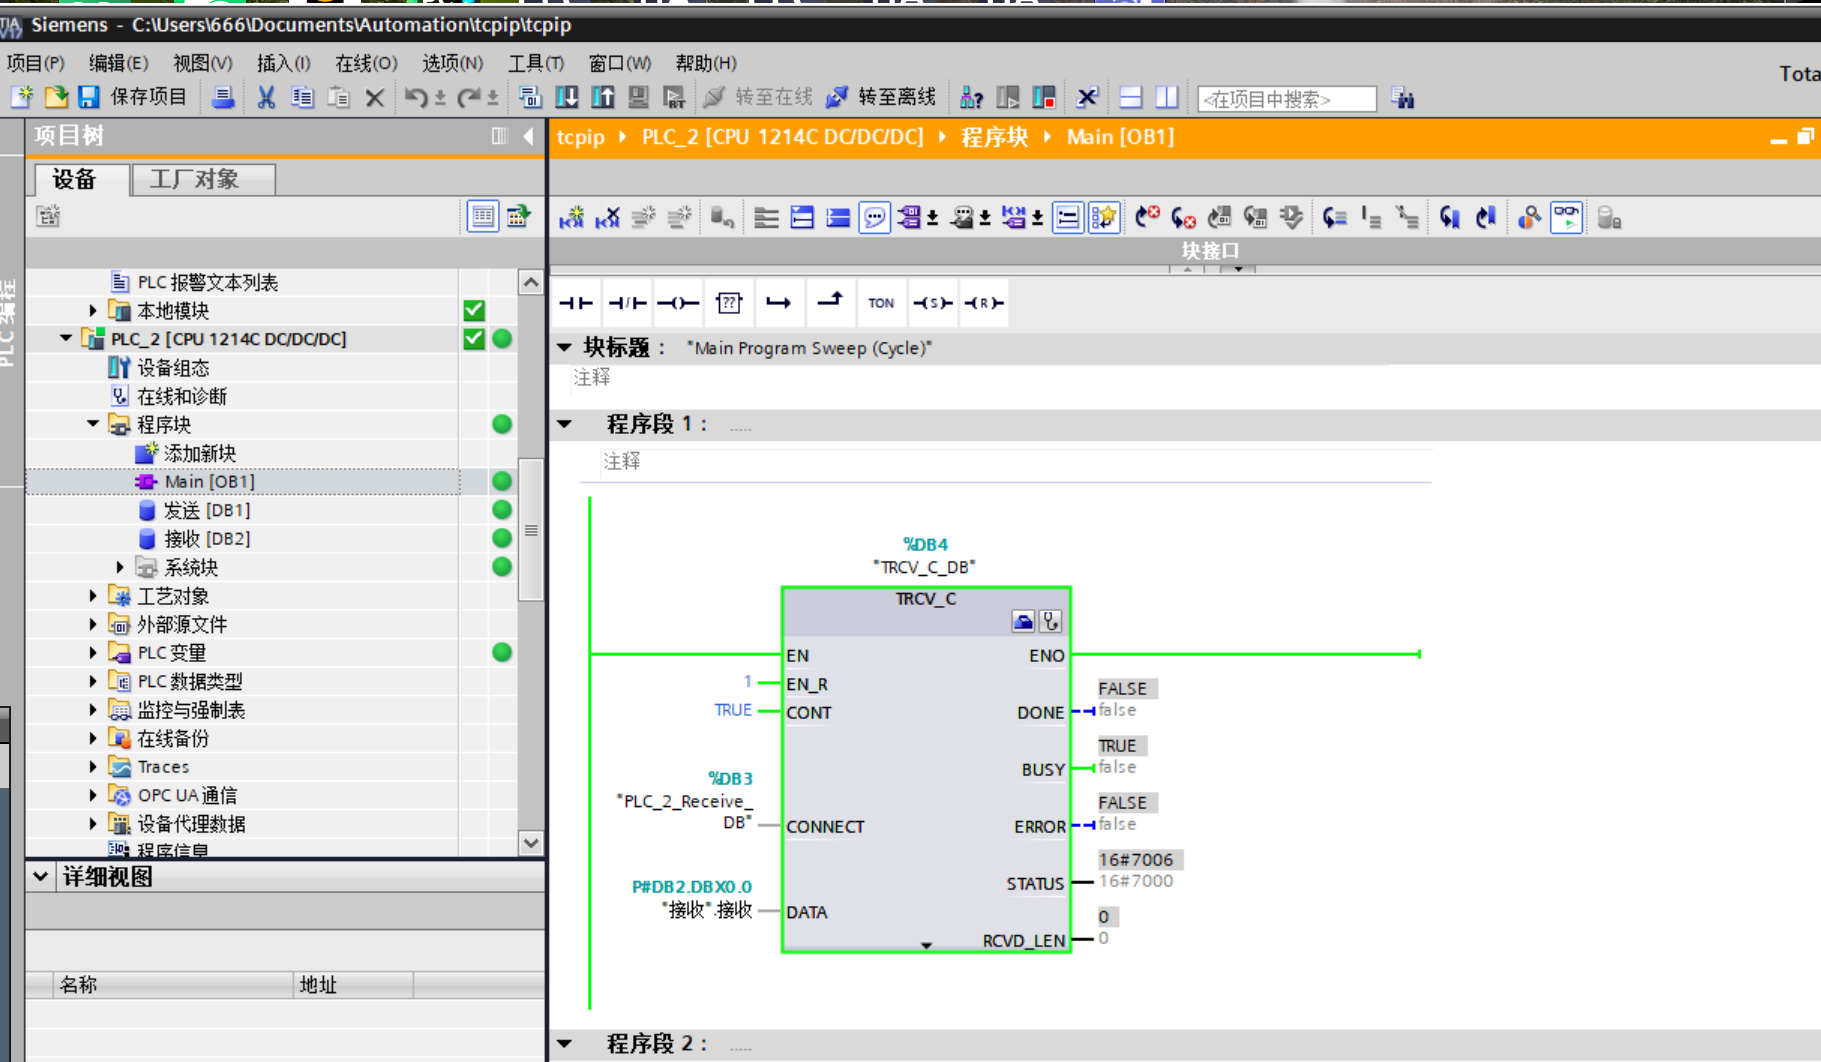Split the editor area horizontally
The height and width of the screenshot is (1062, 1821).
[x=1131, y=97]
